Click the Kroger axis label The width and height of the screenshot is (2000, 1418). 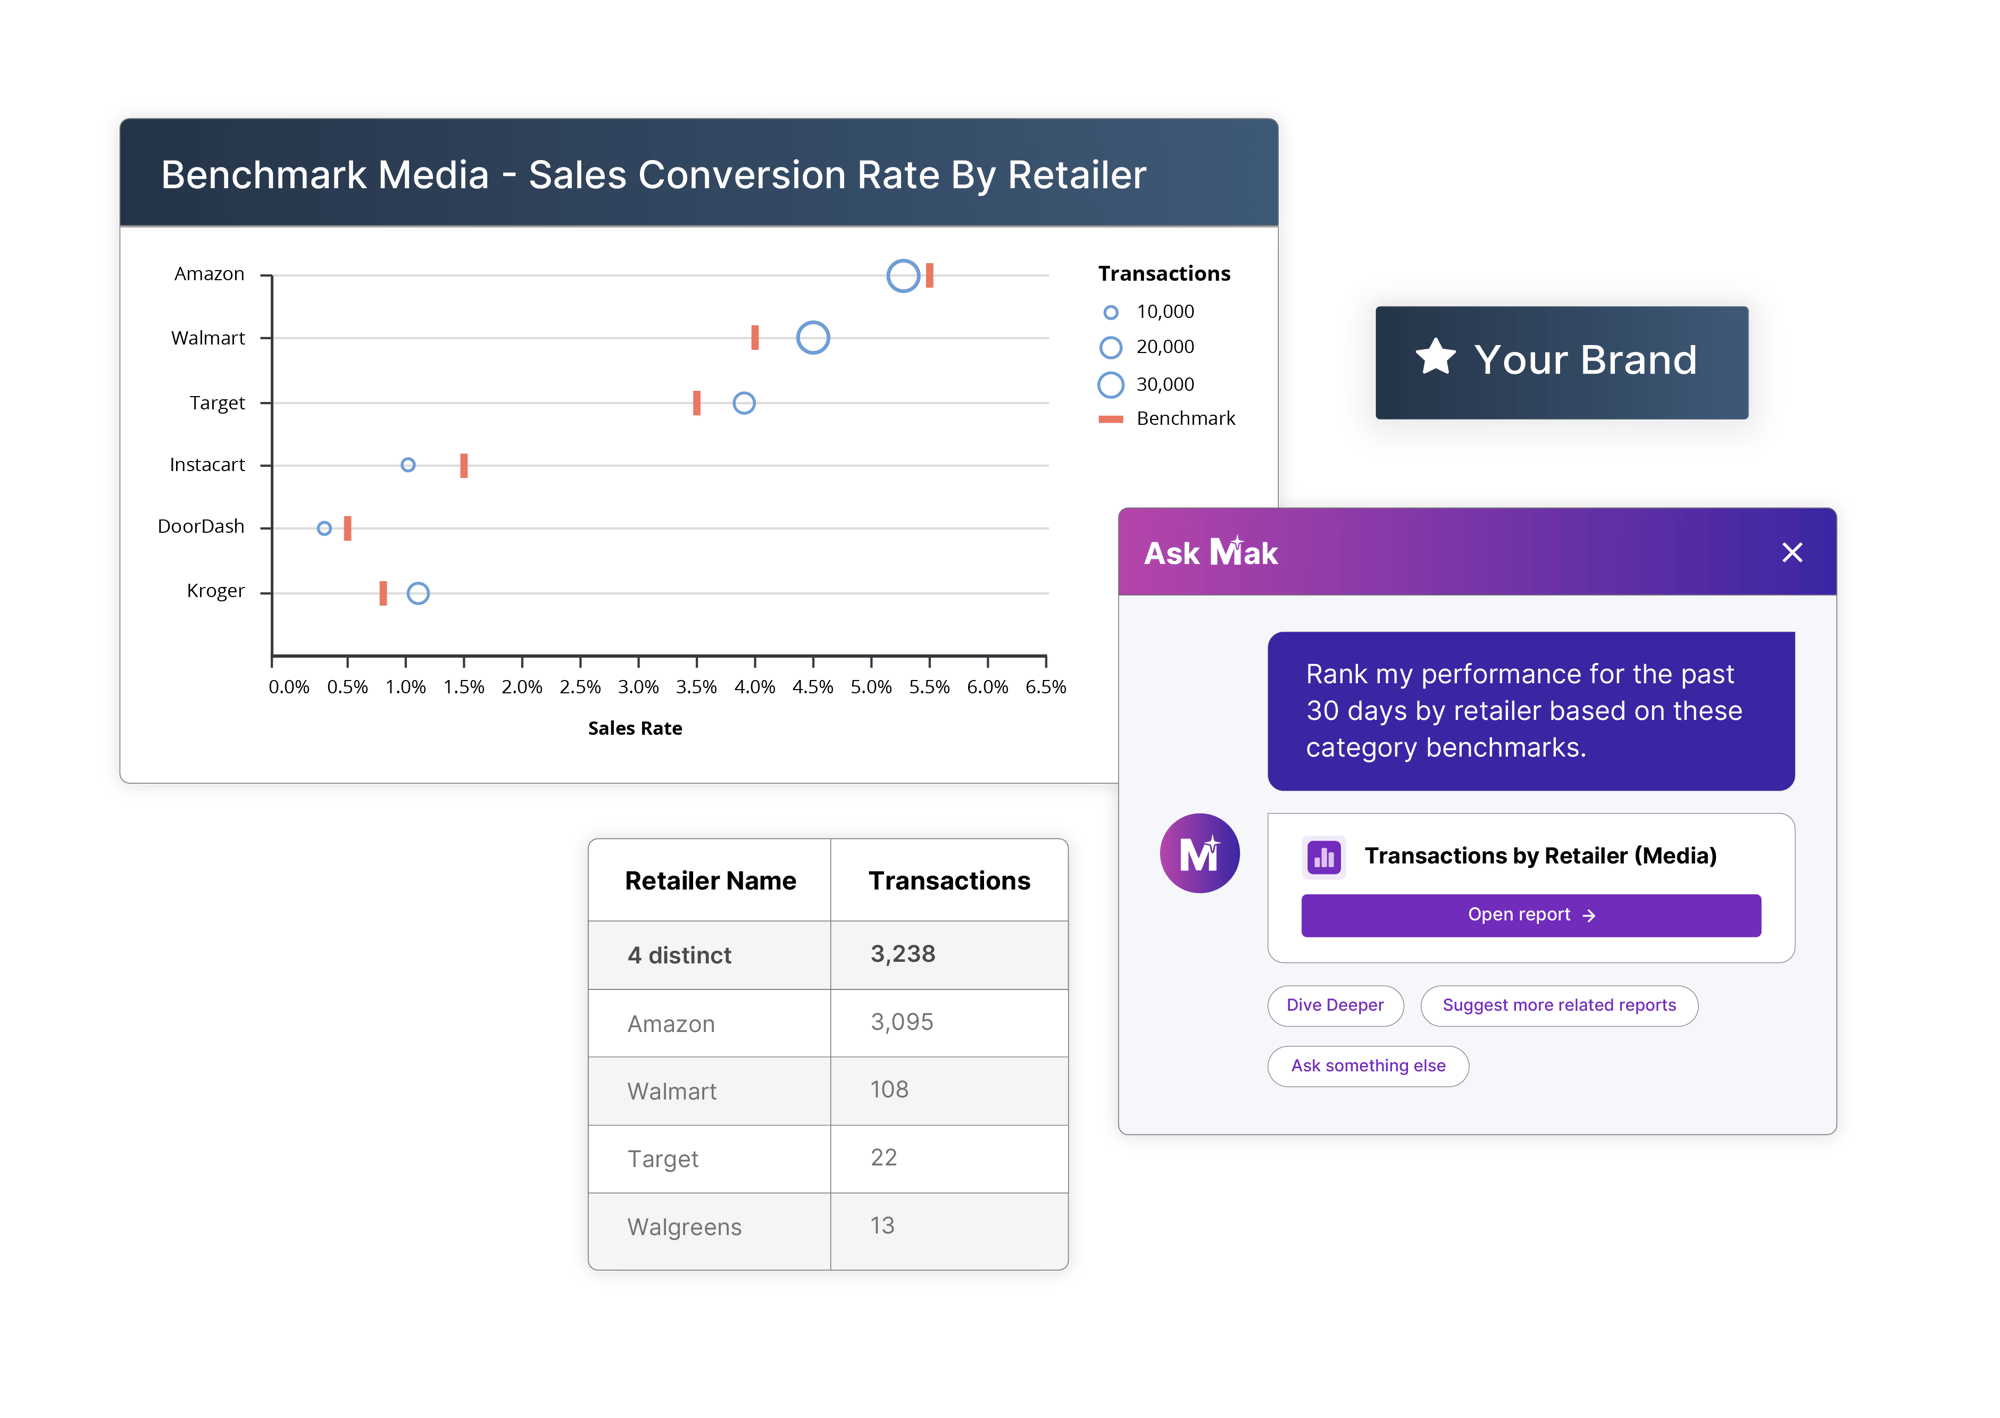(x=215, y=591)
